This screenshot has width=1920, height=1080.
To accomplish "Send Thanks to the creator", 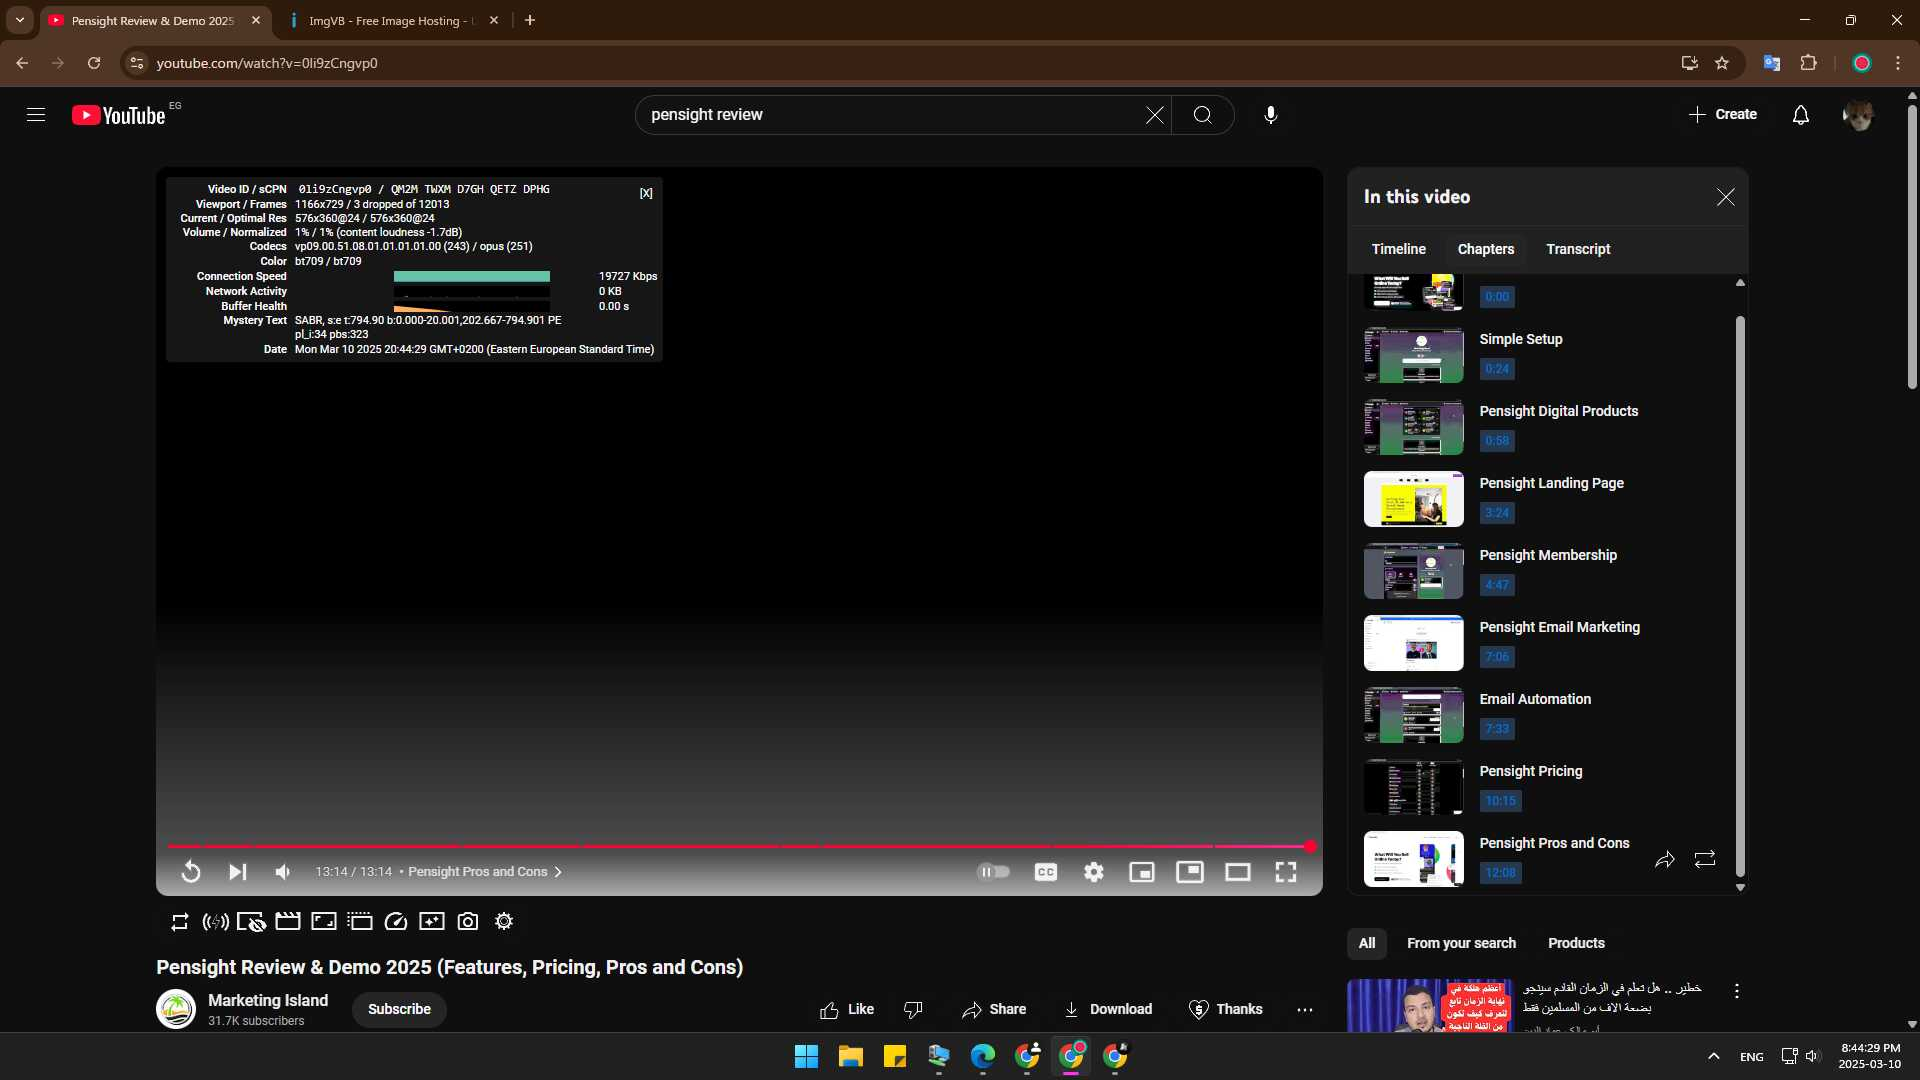I will [1226, 1010].
